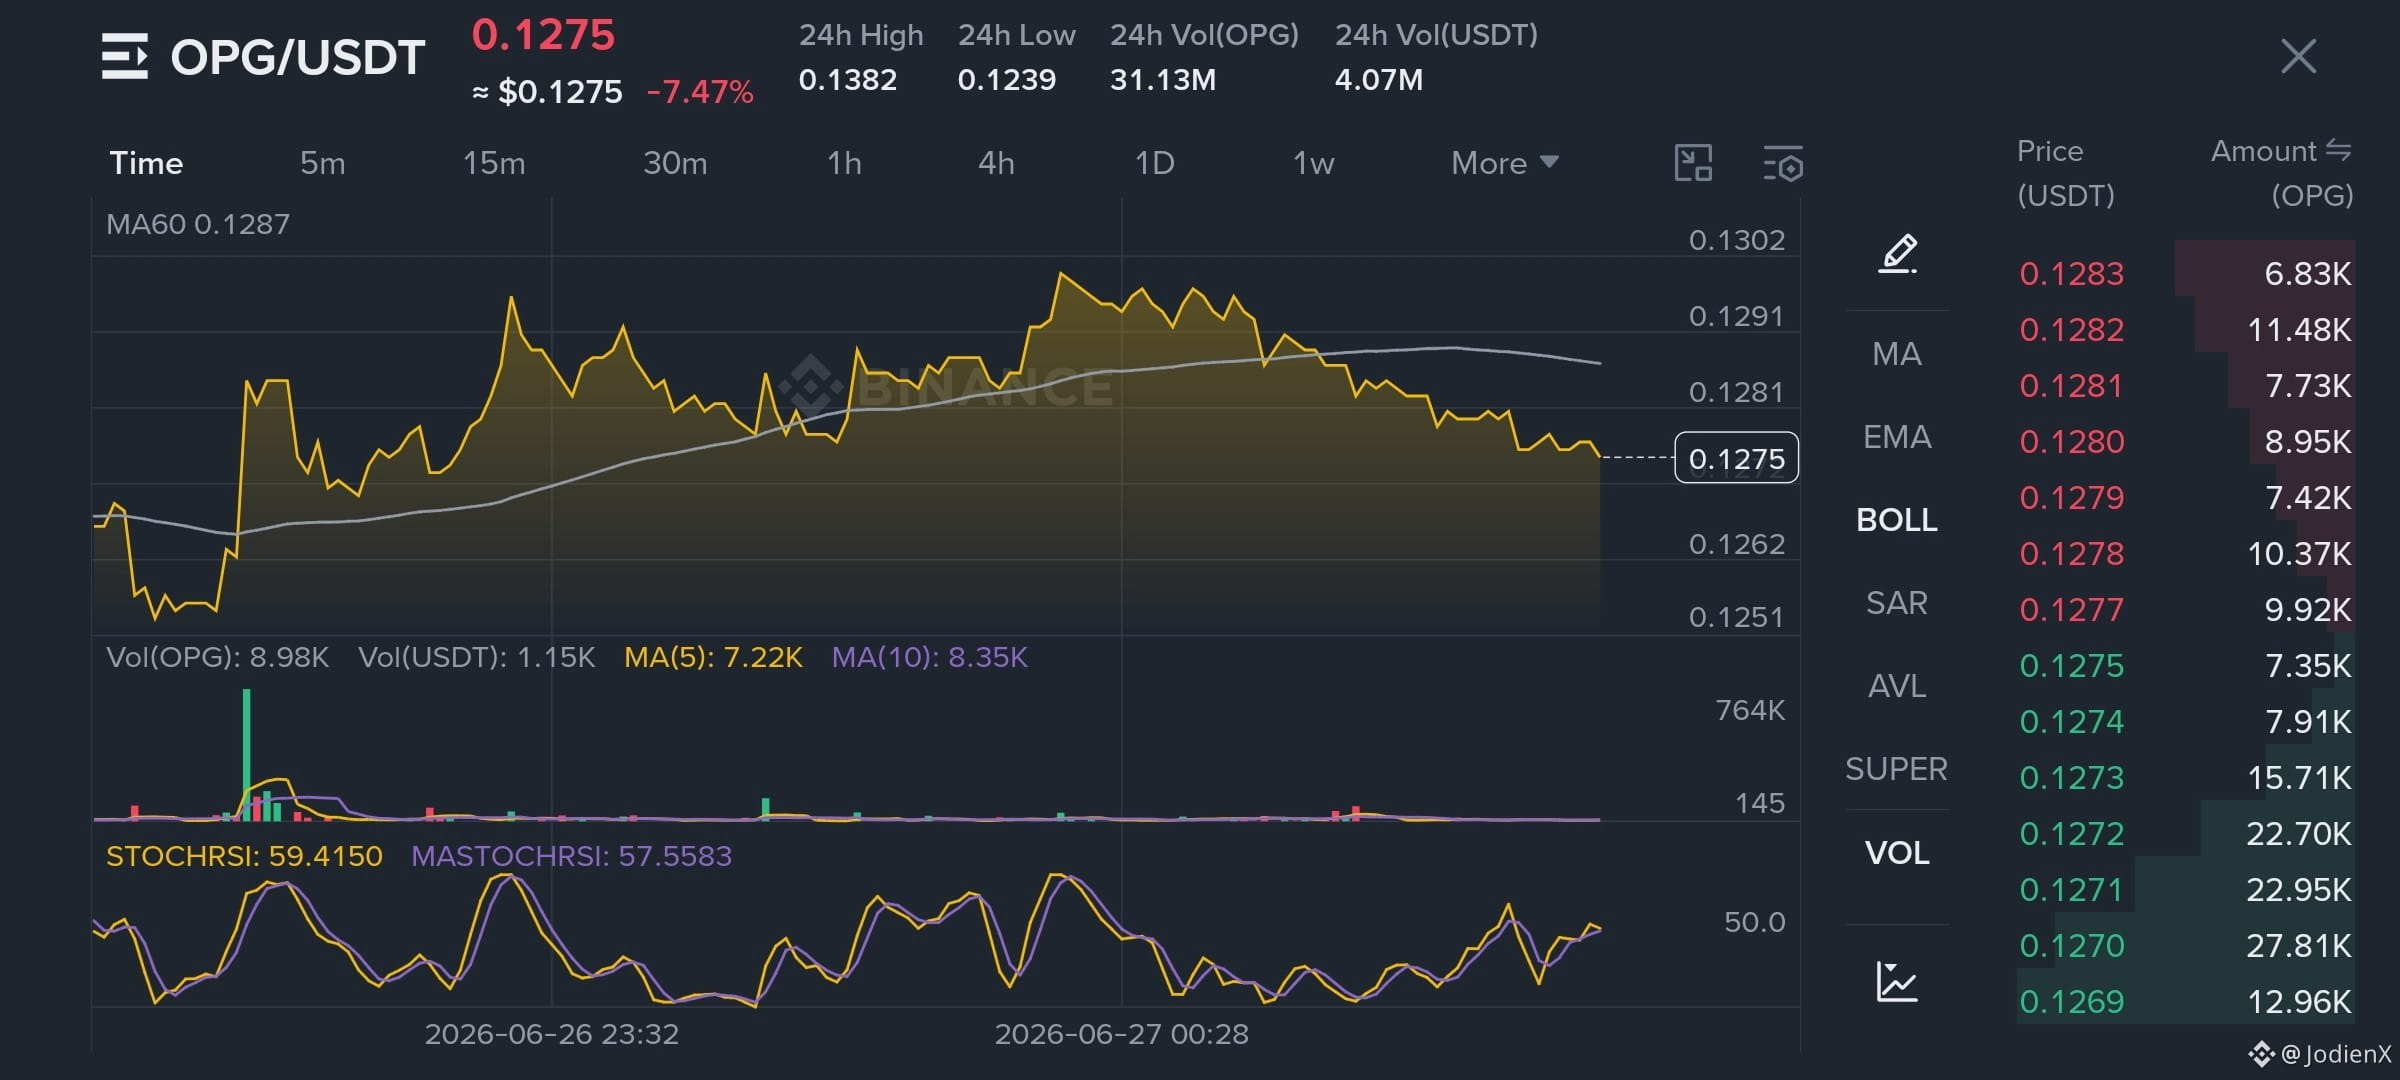Click the current price marker 0.1275 on axis

1737,458
